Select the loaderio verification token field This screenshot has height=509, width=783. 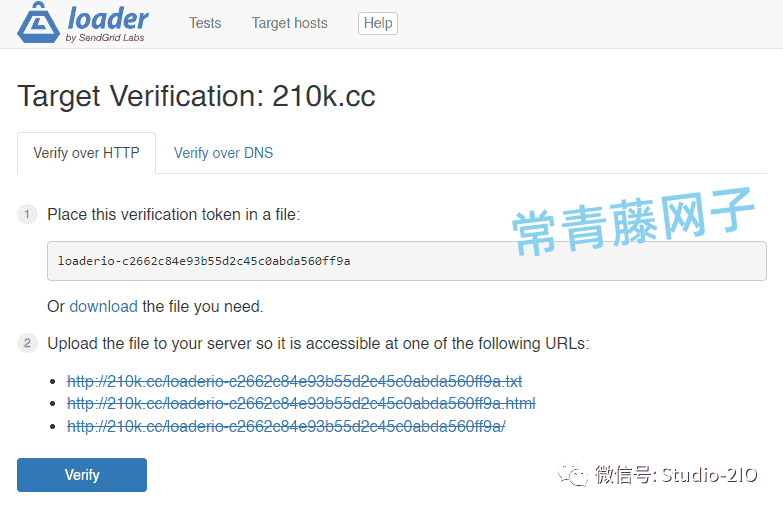pyautogui.click(x=406, y=261)
